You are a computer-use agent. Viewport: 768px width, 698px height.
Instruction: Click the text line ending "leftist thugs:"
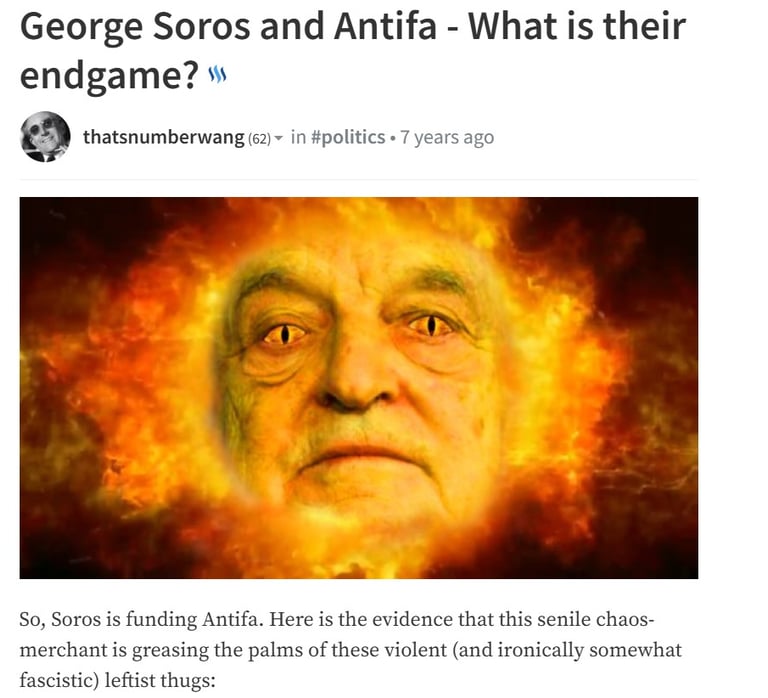118,680
